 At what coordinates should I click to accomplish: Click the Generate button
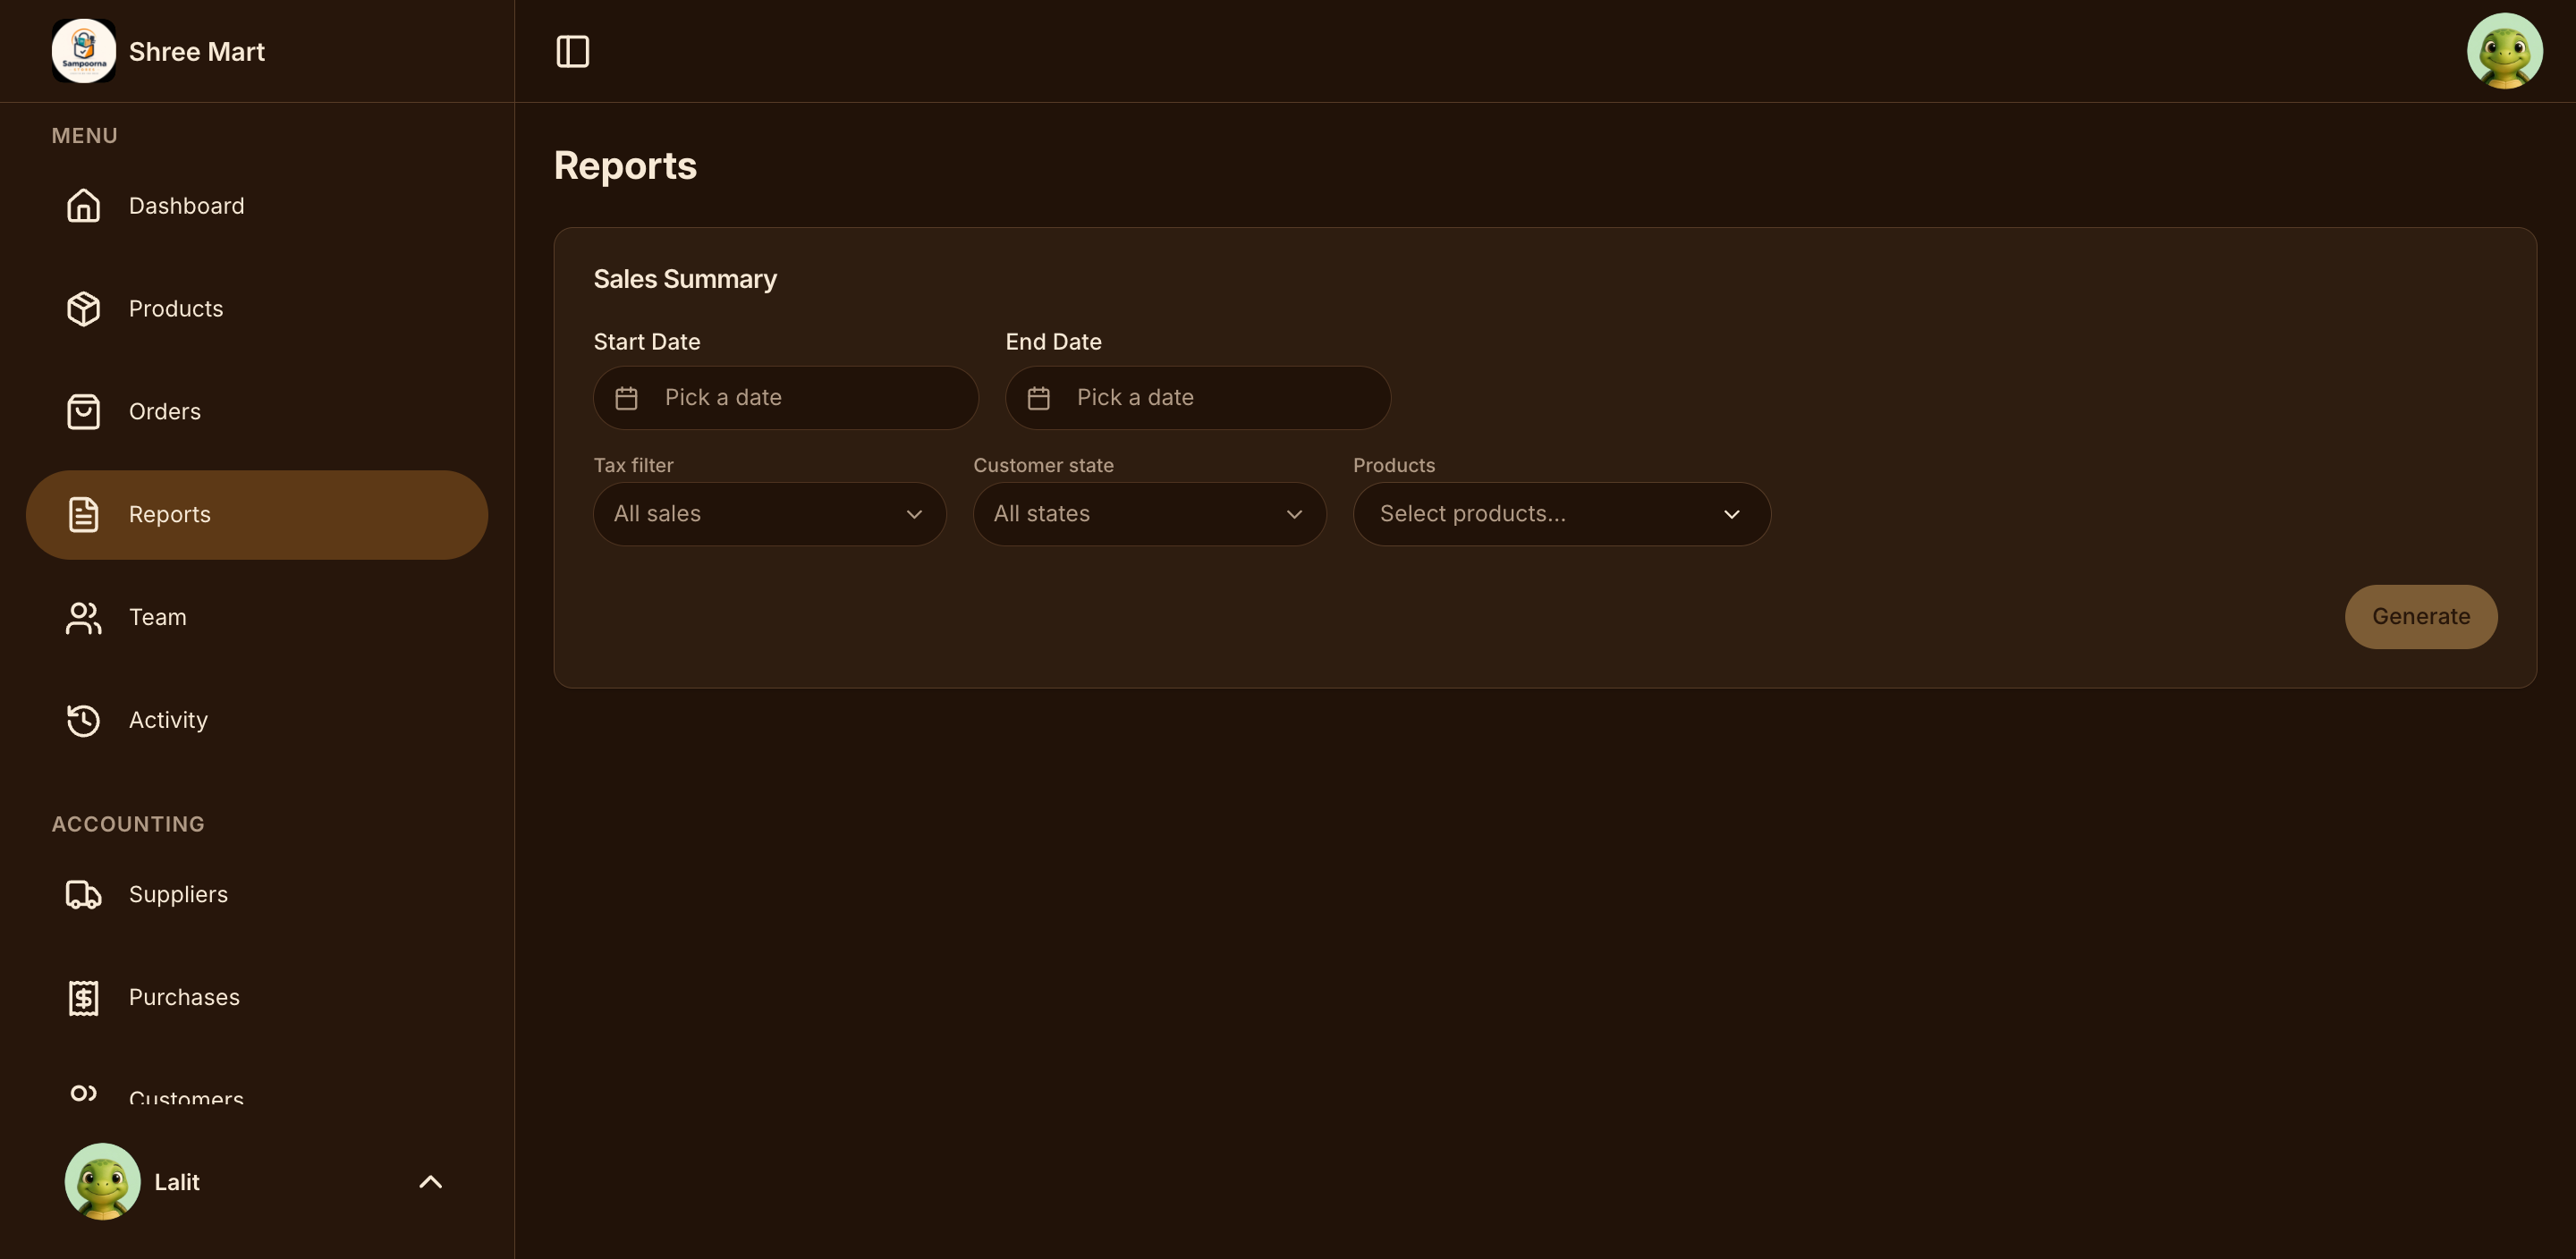pos(2420,616)
